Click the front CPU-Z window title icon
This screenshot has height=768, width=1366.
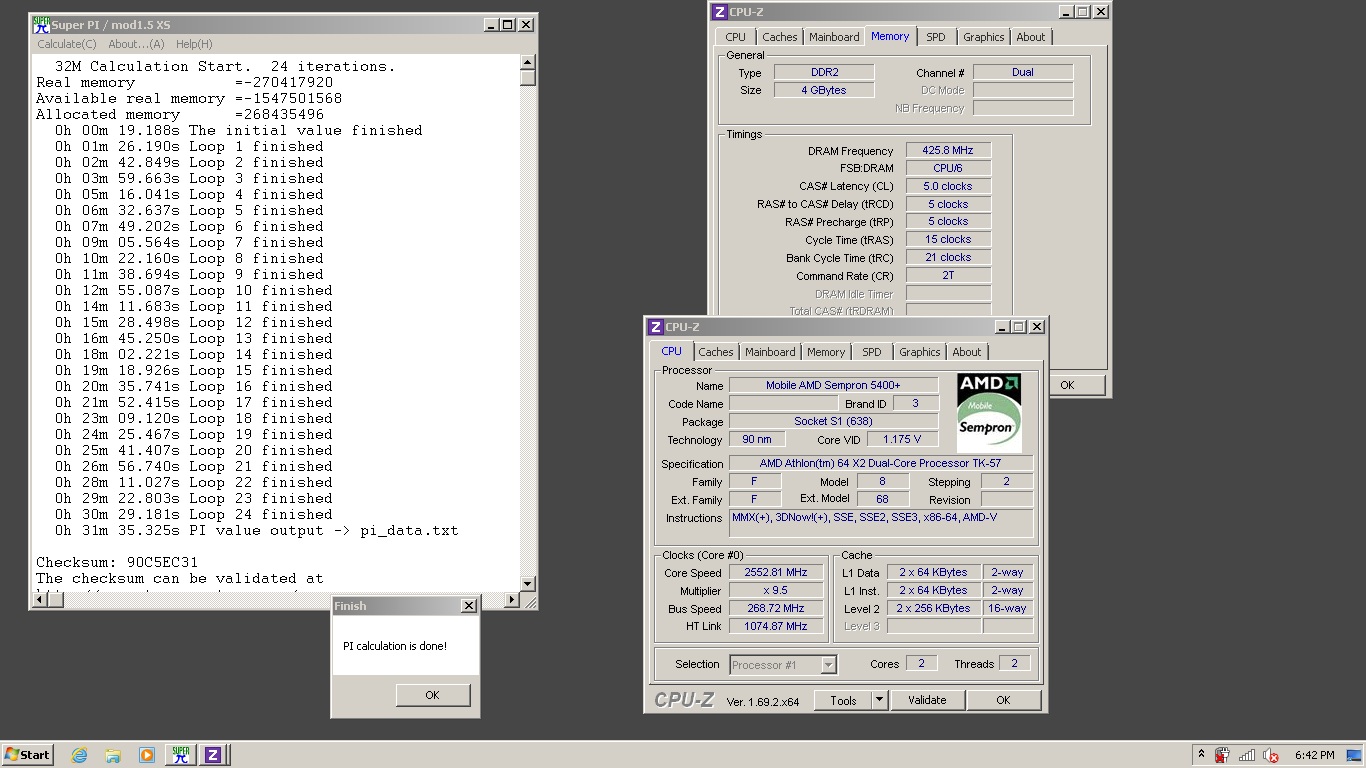656,327
